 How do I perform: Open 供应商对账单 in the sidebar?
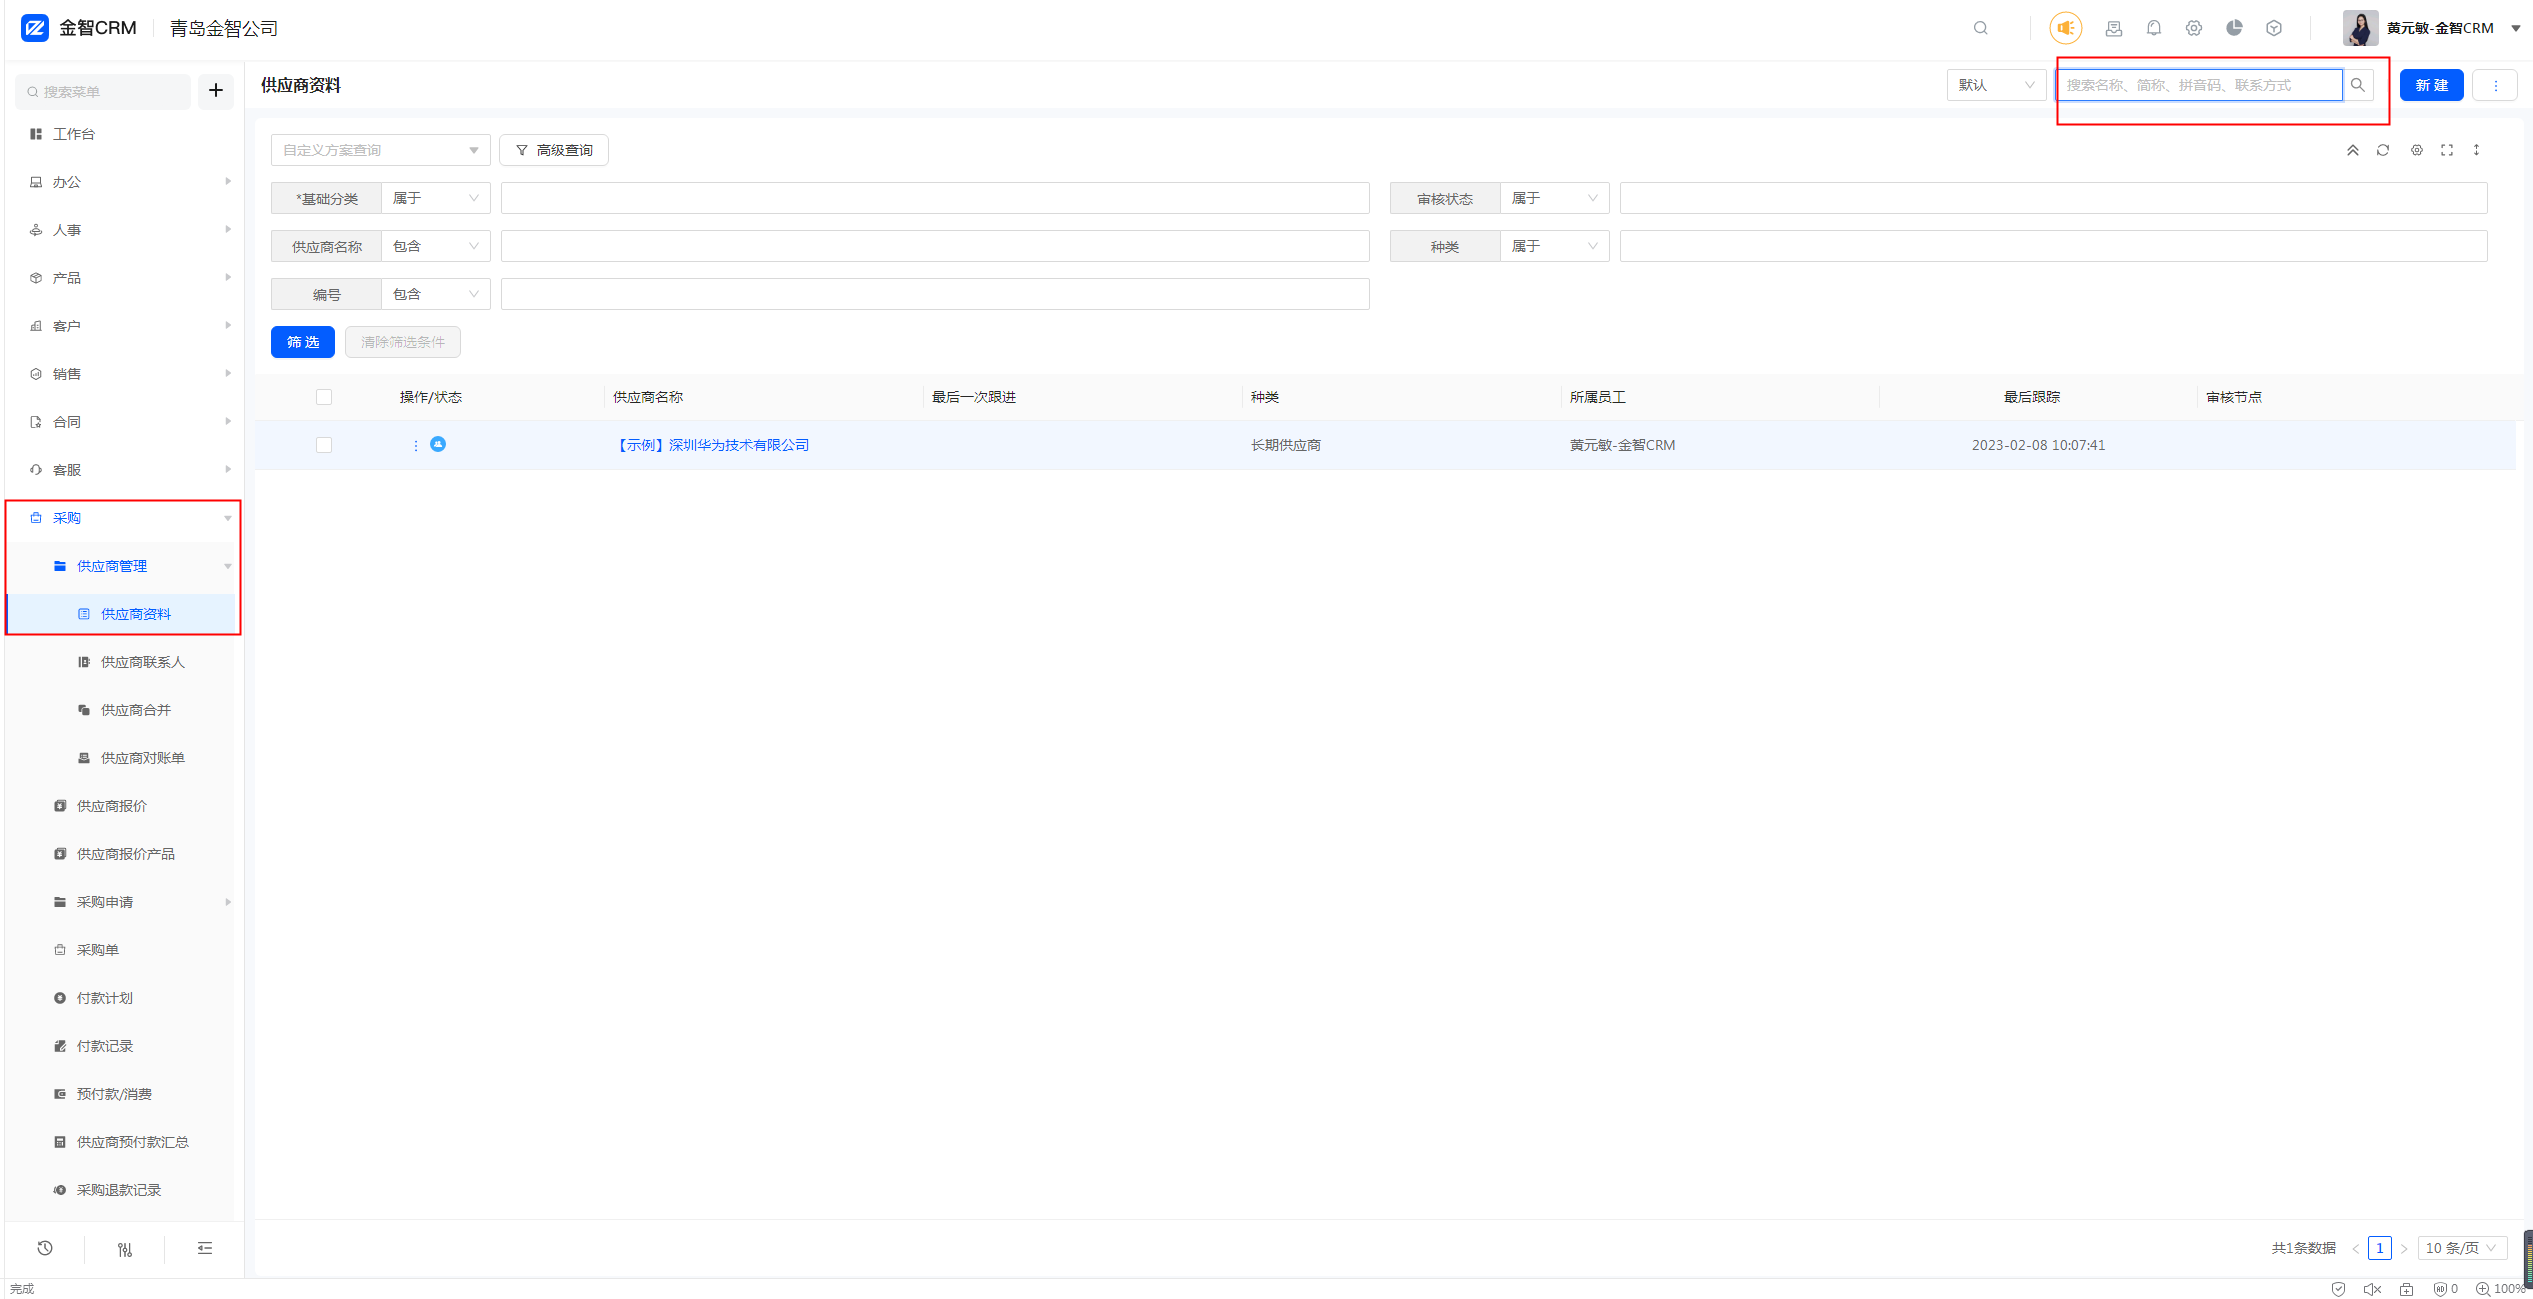[x=142, y=758]
